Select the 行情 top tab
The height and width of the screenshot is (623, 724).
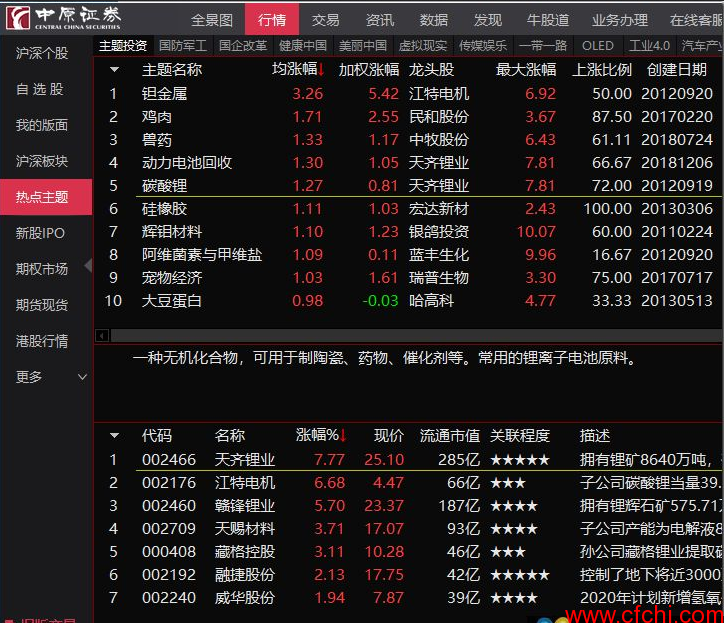pos(272,19)
